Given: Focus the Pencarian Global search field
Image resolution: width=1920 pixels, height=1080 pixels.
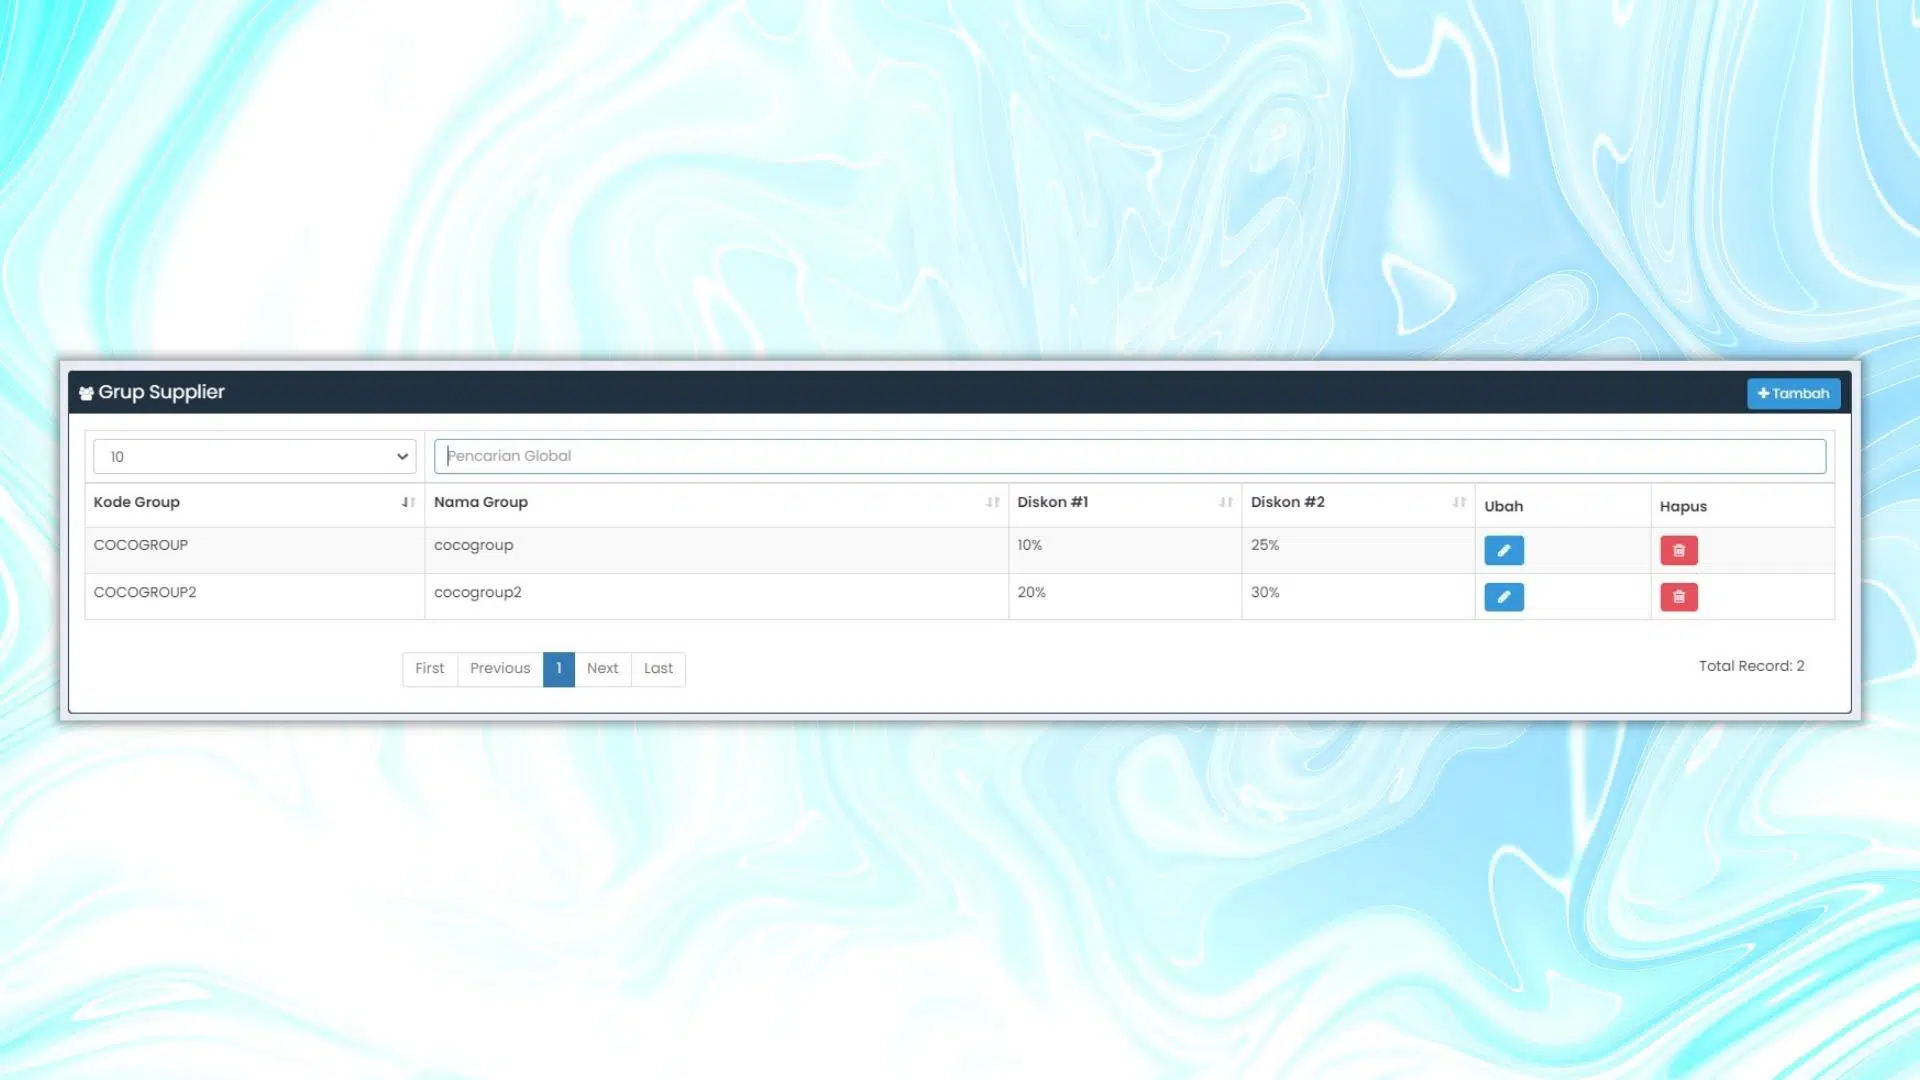Looking at the screenshot, I should tap(1129, 456).
